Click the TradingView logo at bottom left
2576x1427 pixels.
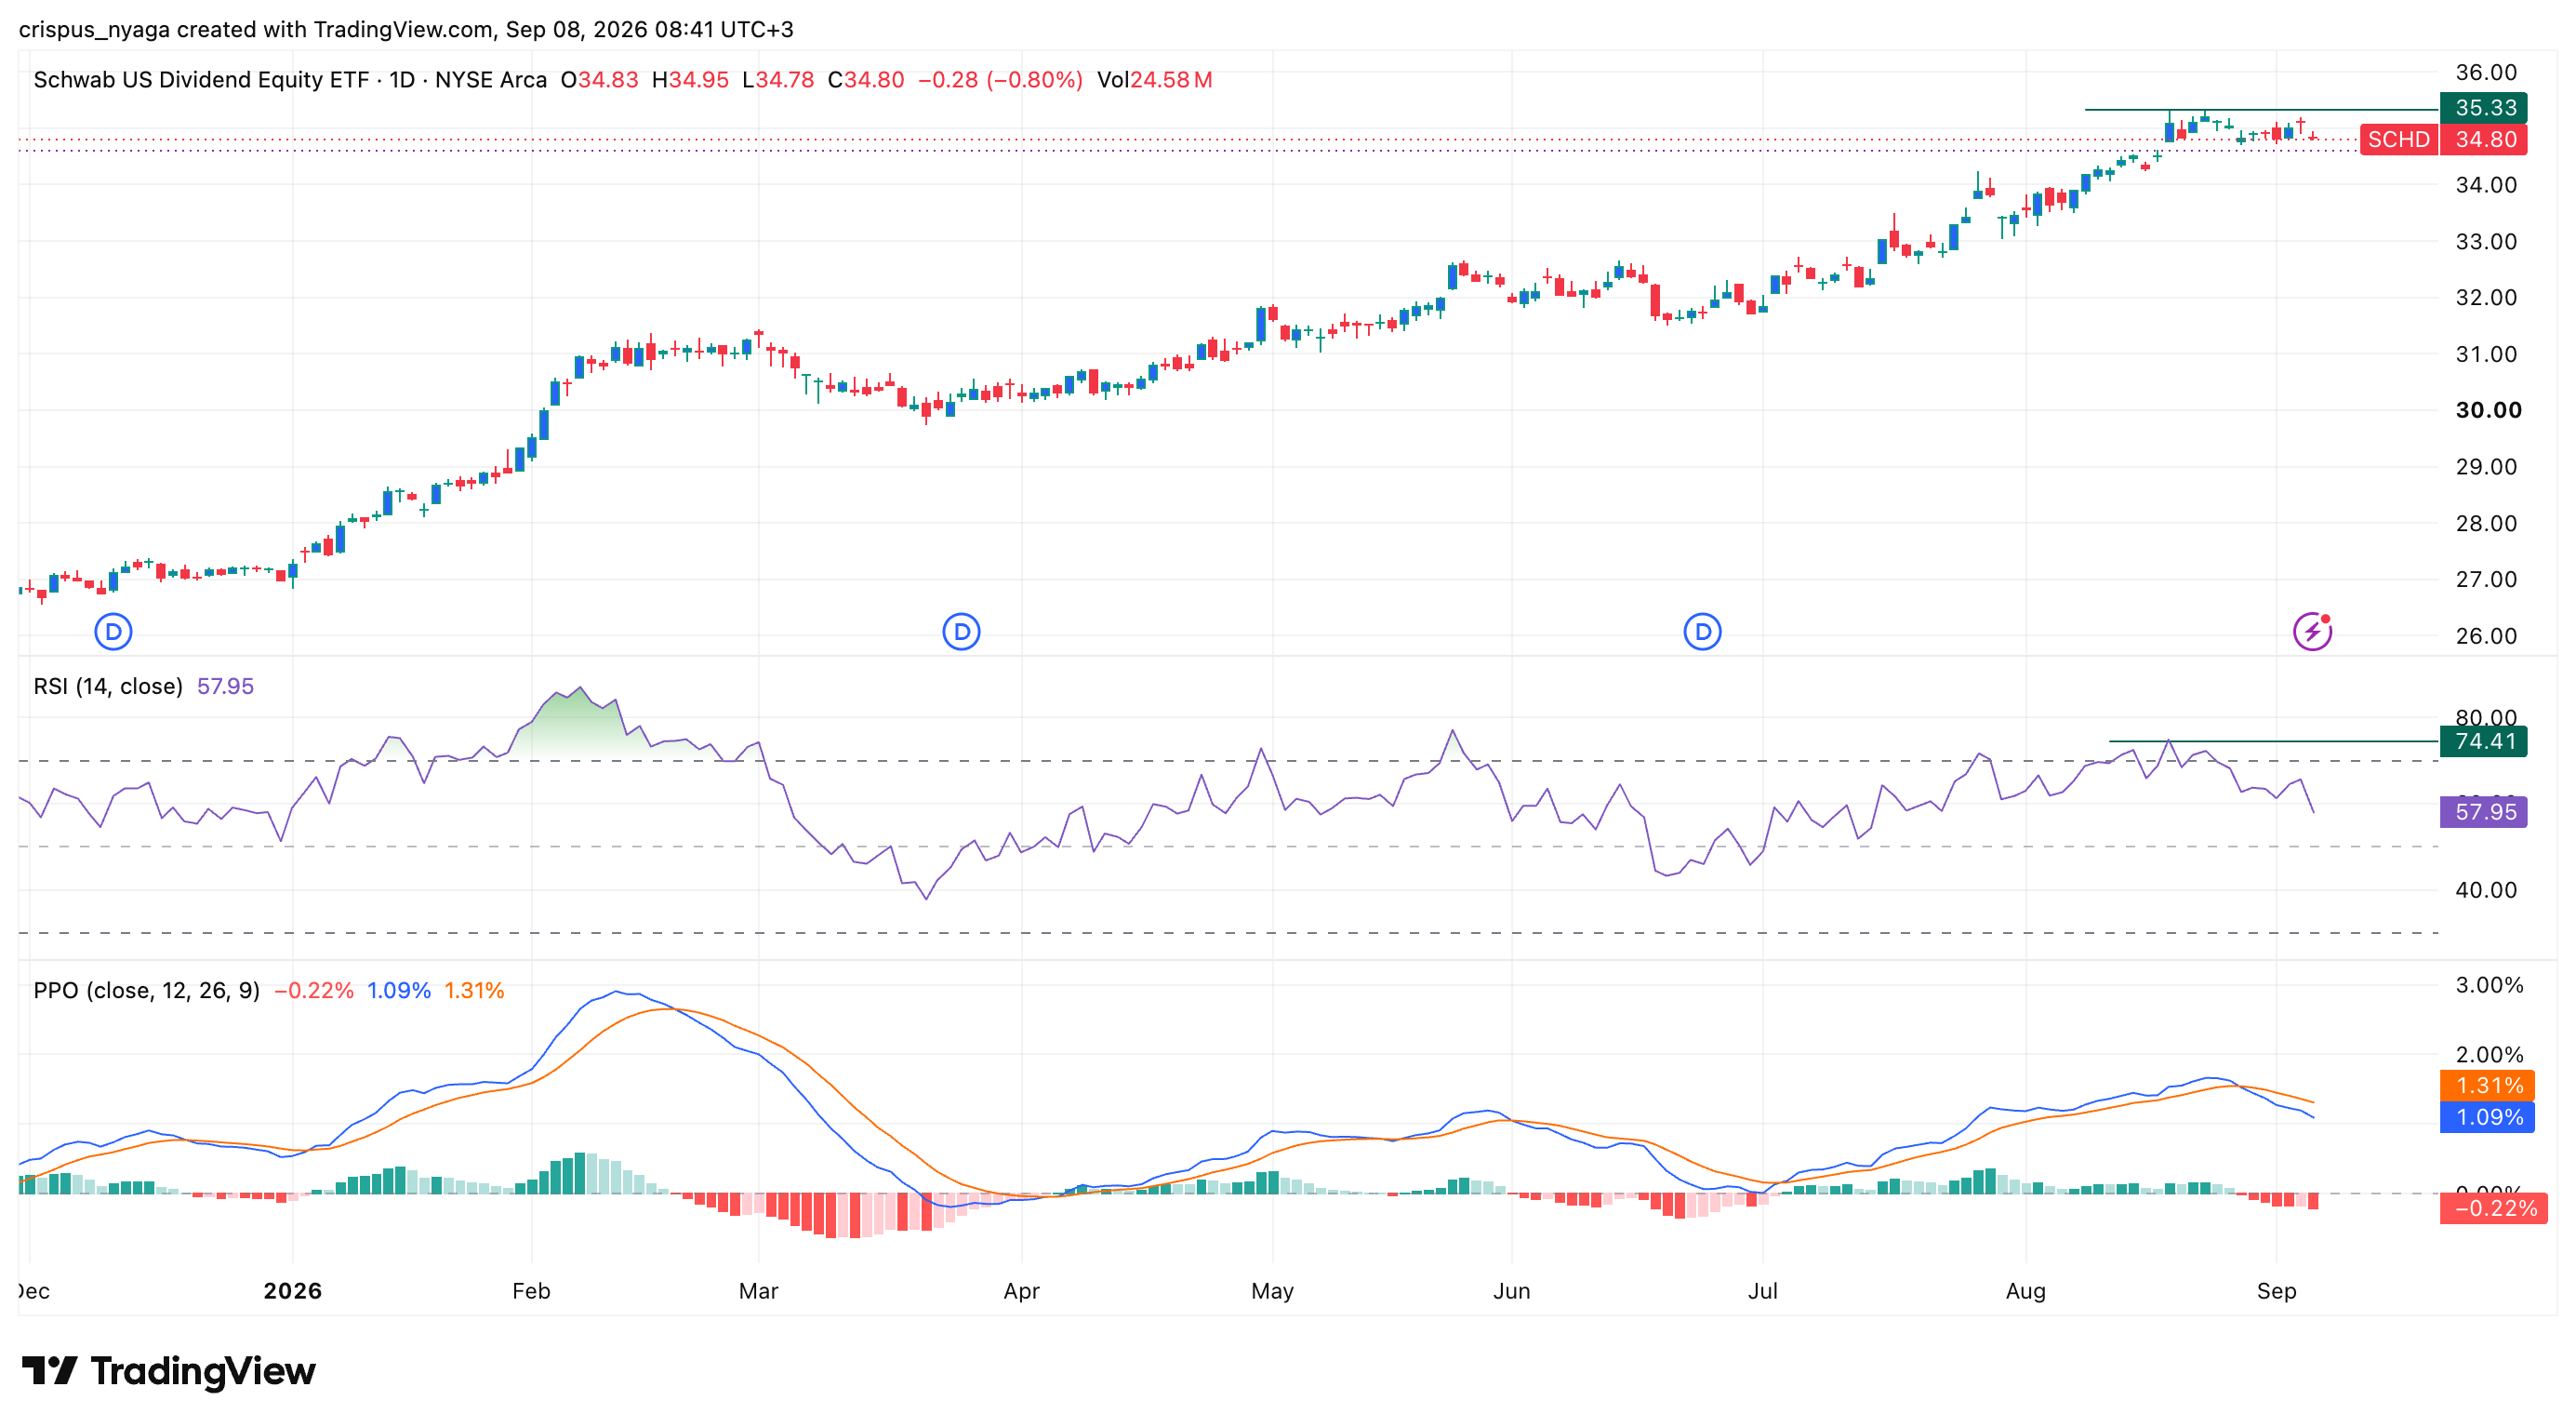168,1371
